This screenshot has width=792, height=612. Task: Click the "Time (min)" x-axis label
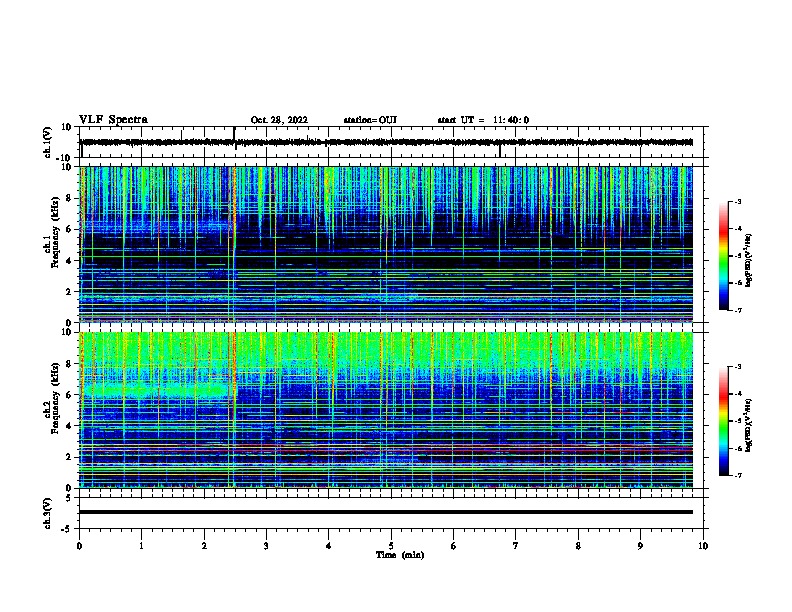coord(400,555)
